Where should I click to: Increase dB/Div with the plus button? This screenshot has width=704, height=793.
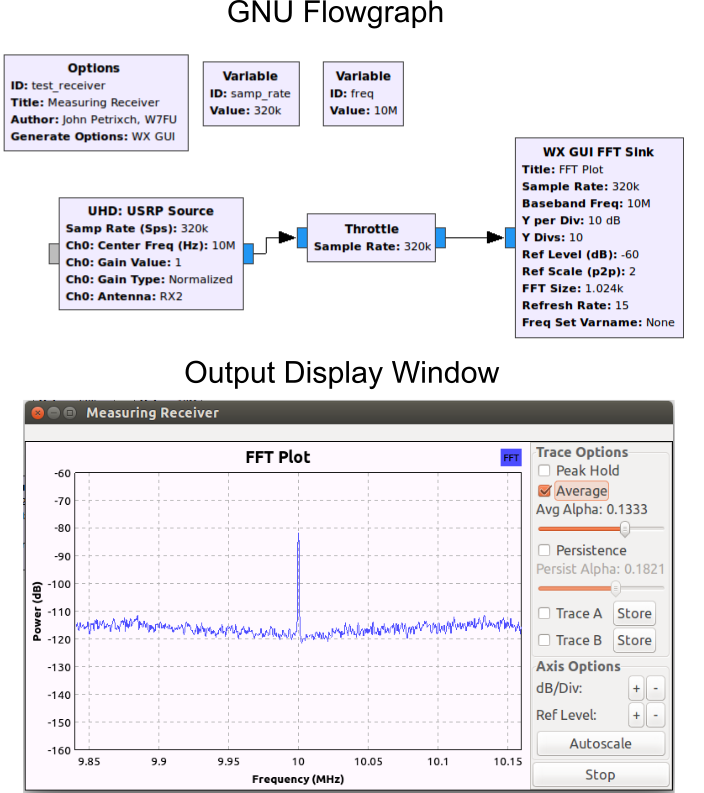[x=635, y=689]
